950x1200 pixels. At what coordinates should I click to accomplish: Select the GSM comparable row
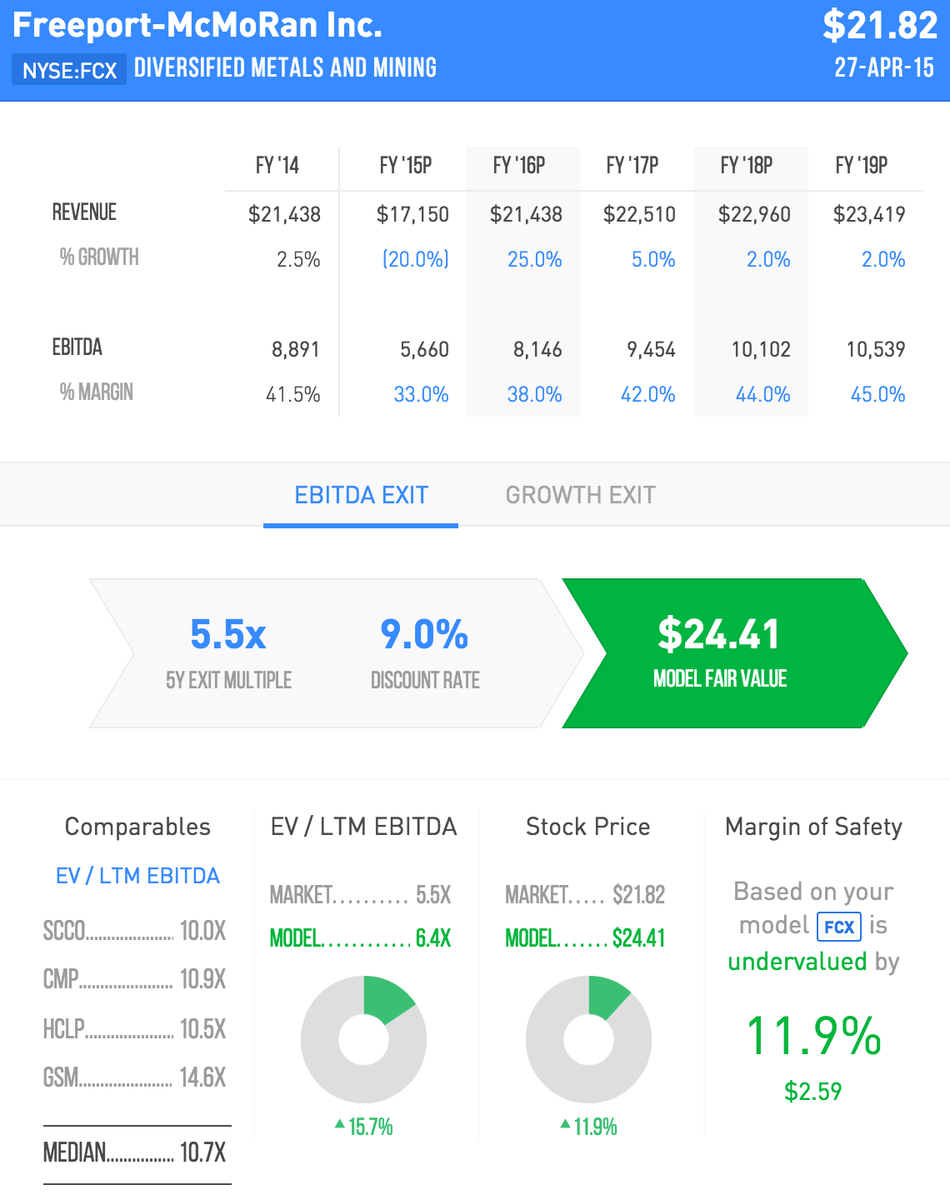135,1078
